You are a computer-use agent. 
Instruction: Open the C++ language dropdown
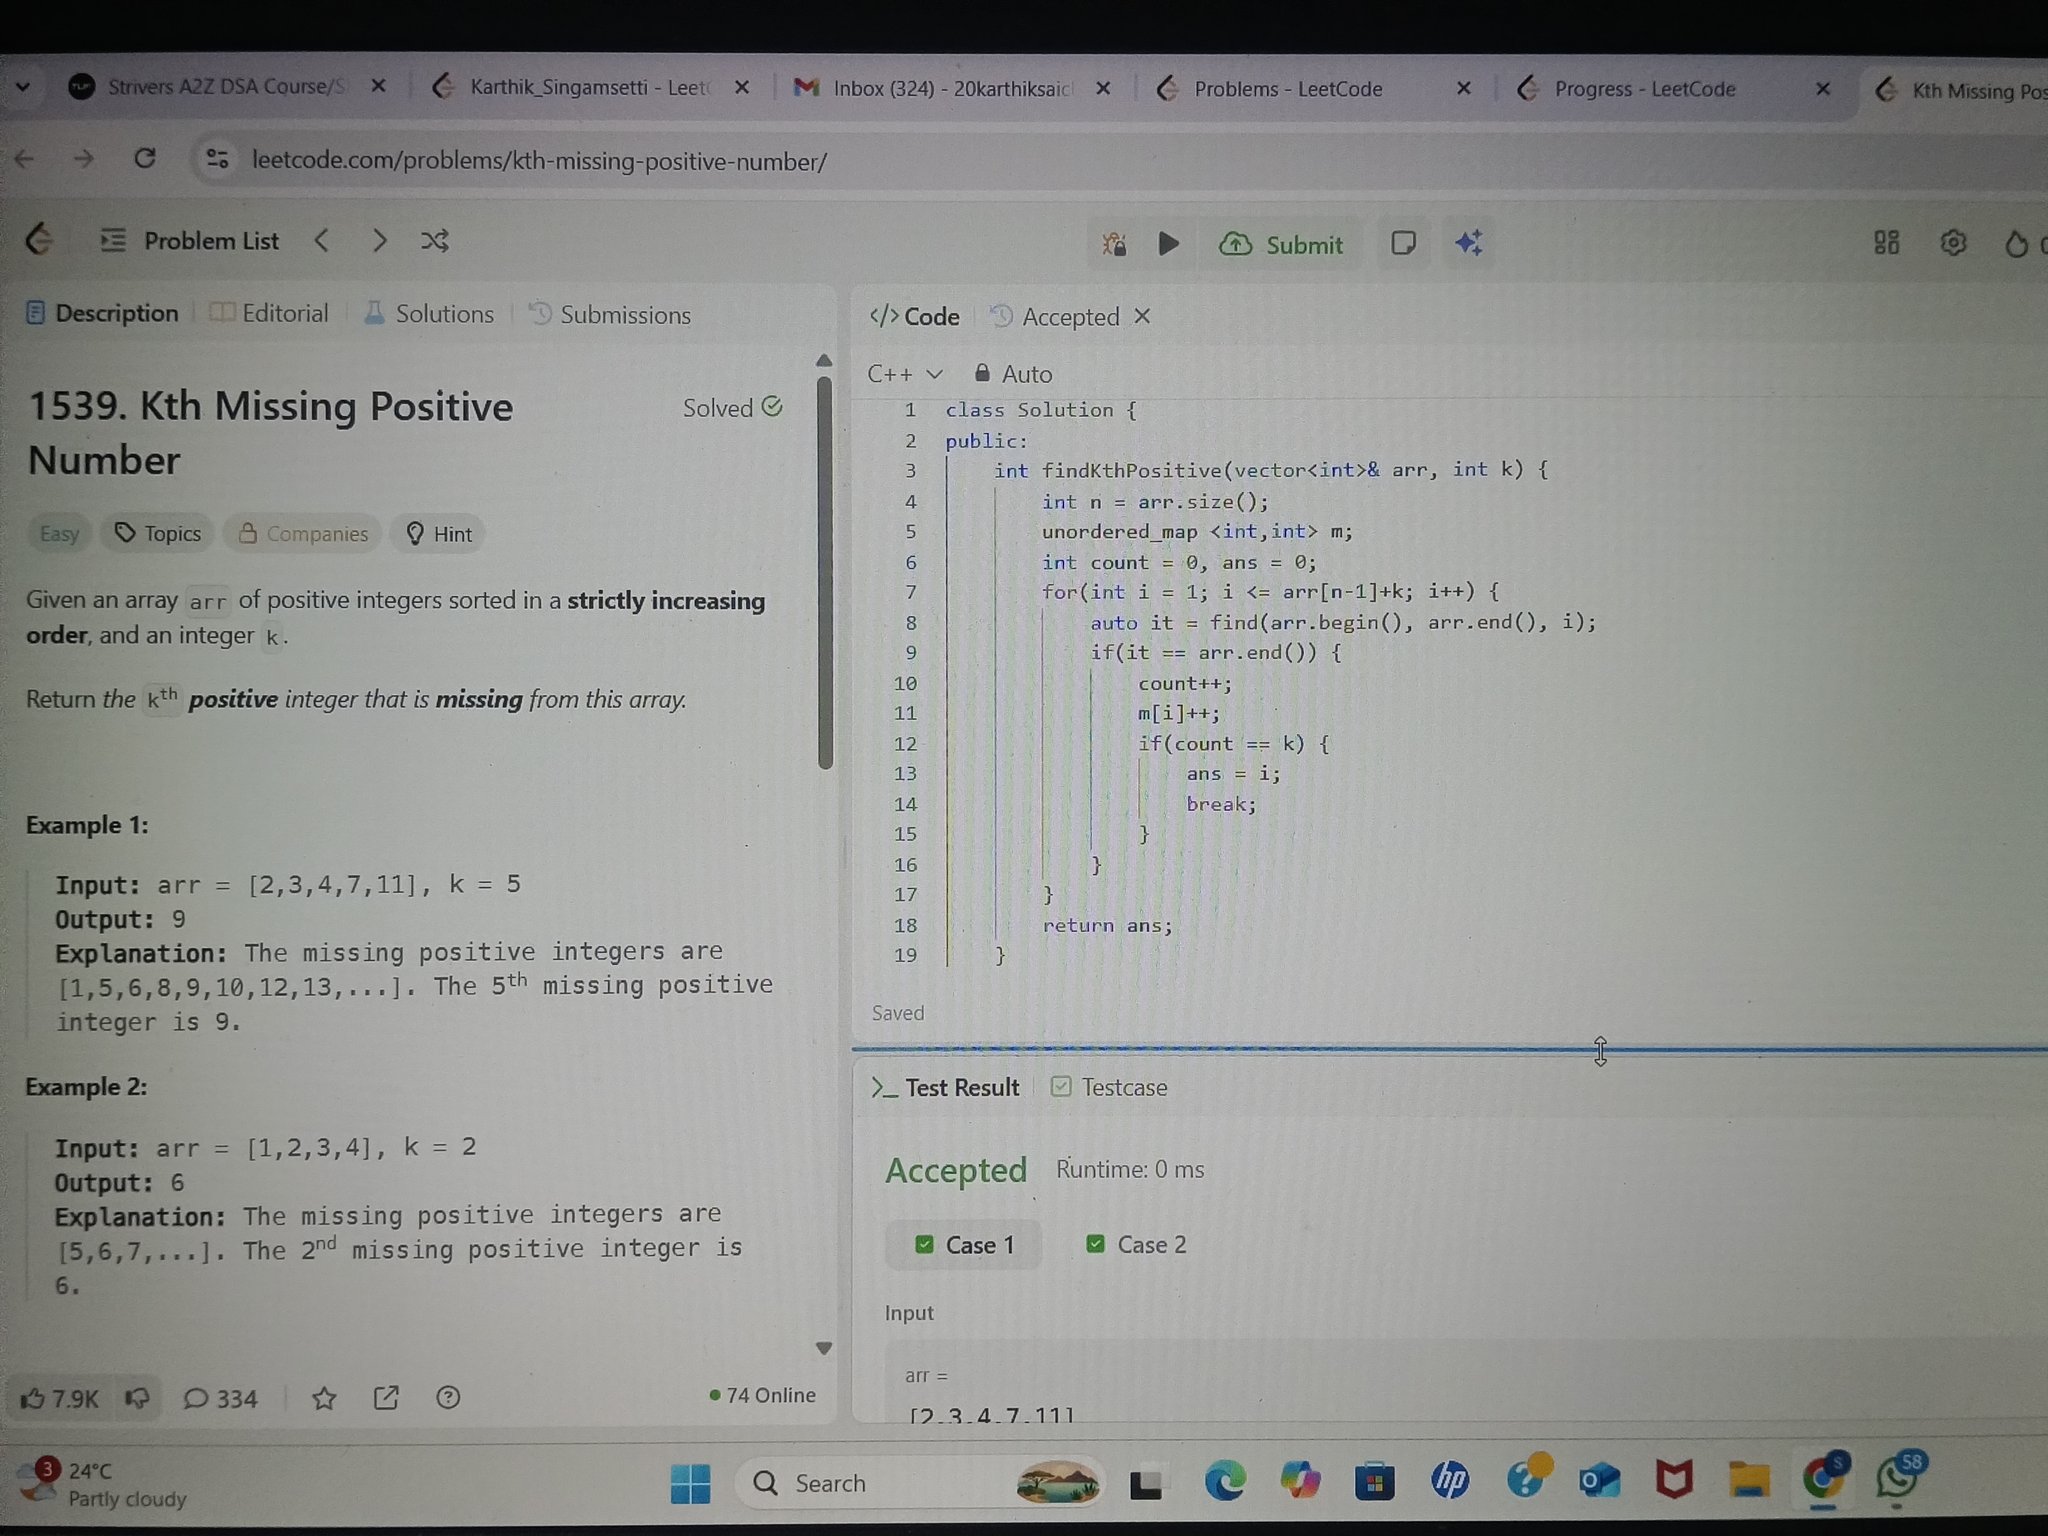click(905, 374)
